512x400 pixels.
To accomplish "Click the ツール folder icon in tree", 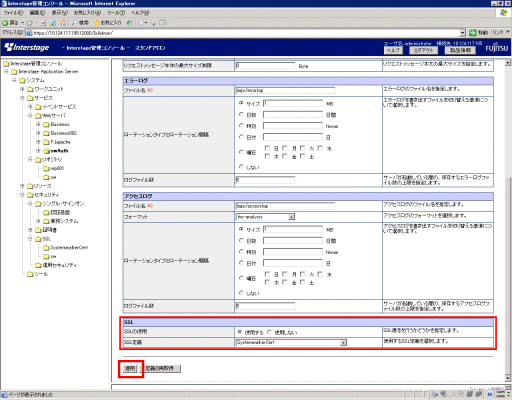I will (30, 274).
